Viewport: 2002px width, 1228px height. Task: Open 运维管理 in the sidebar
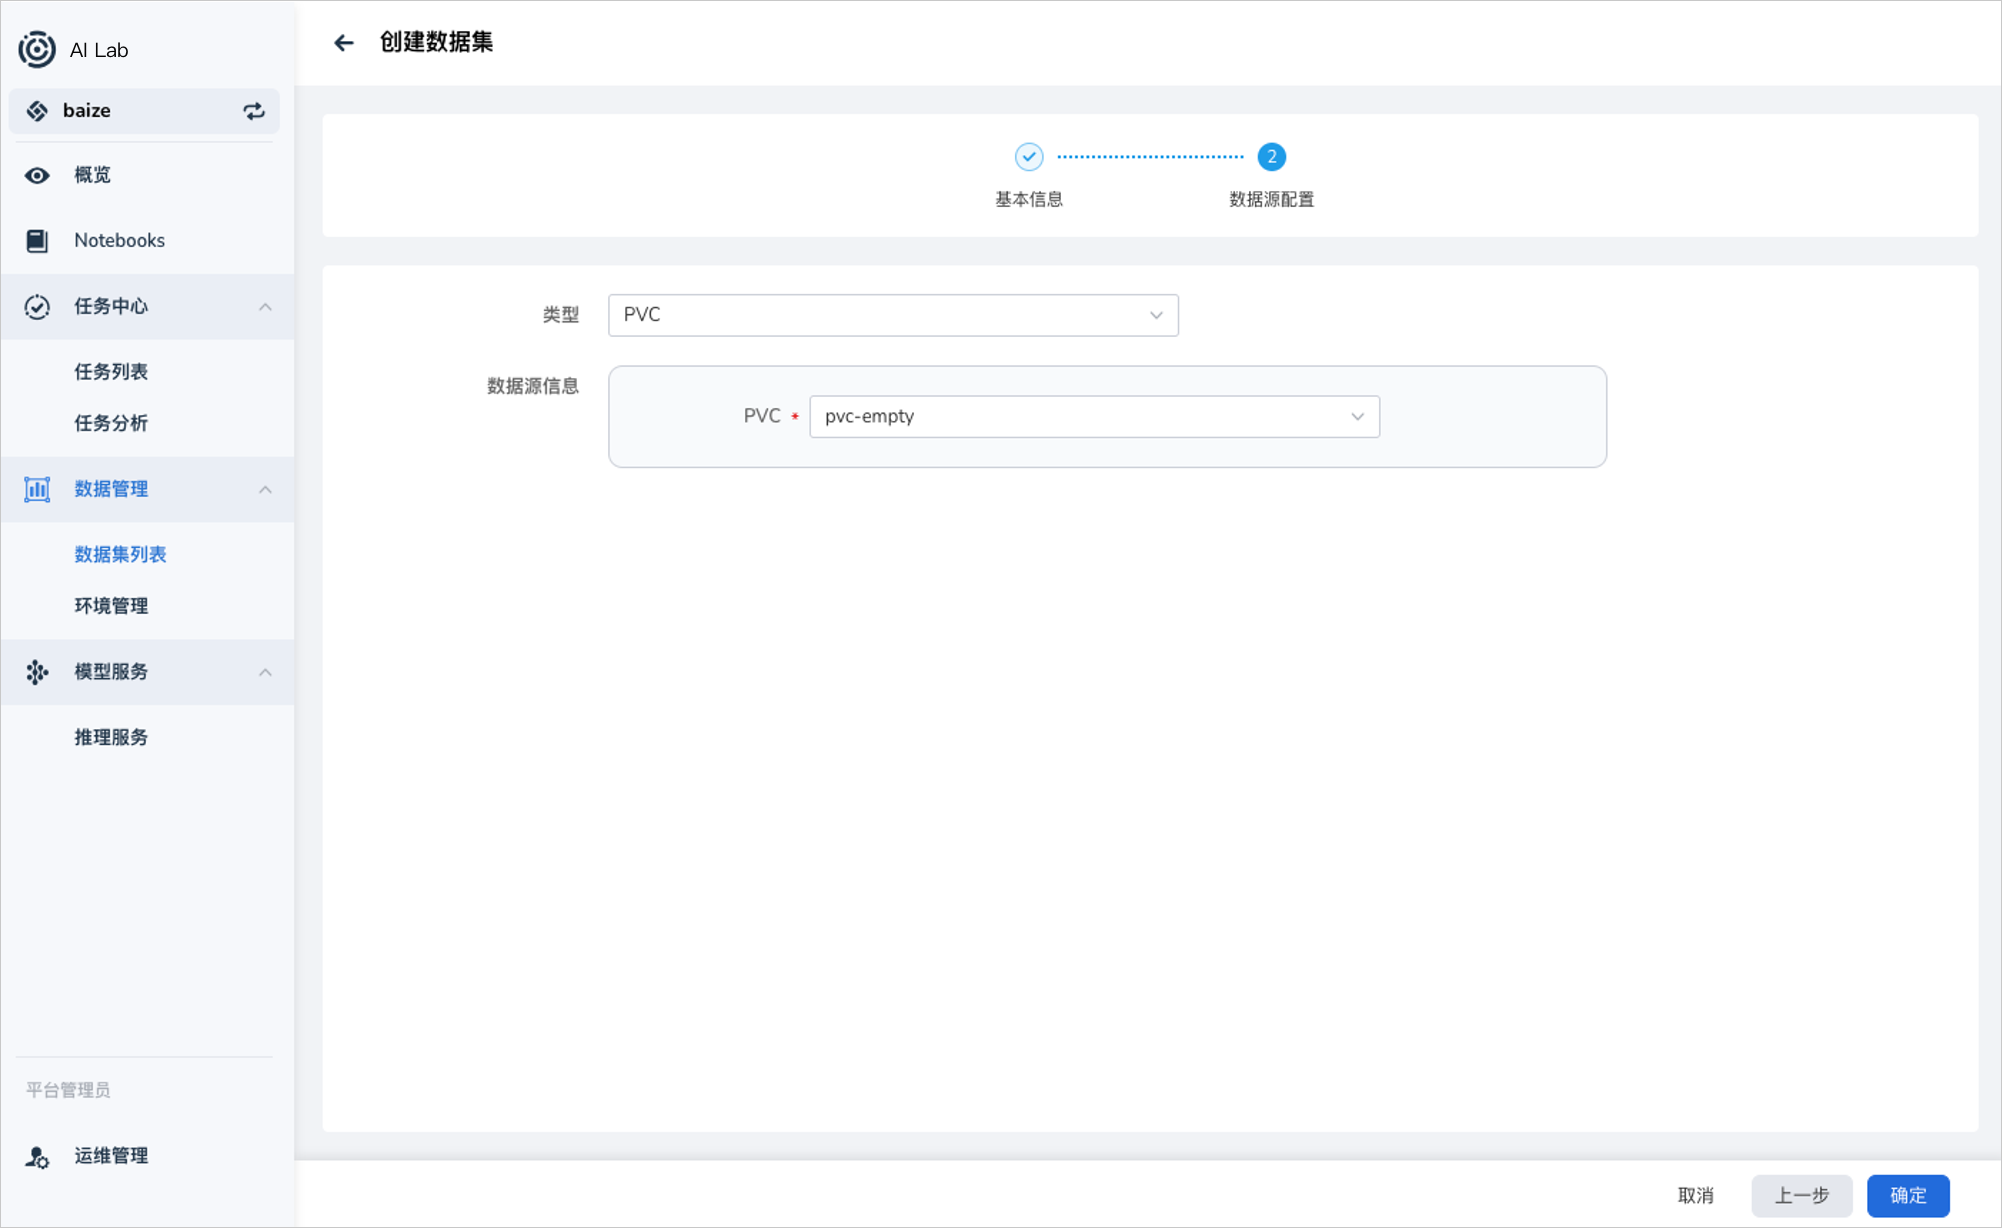point(147,1156)
